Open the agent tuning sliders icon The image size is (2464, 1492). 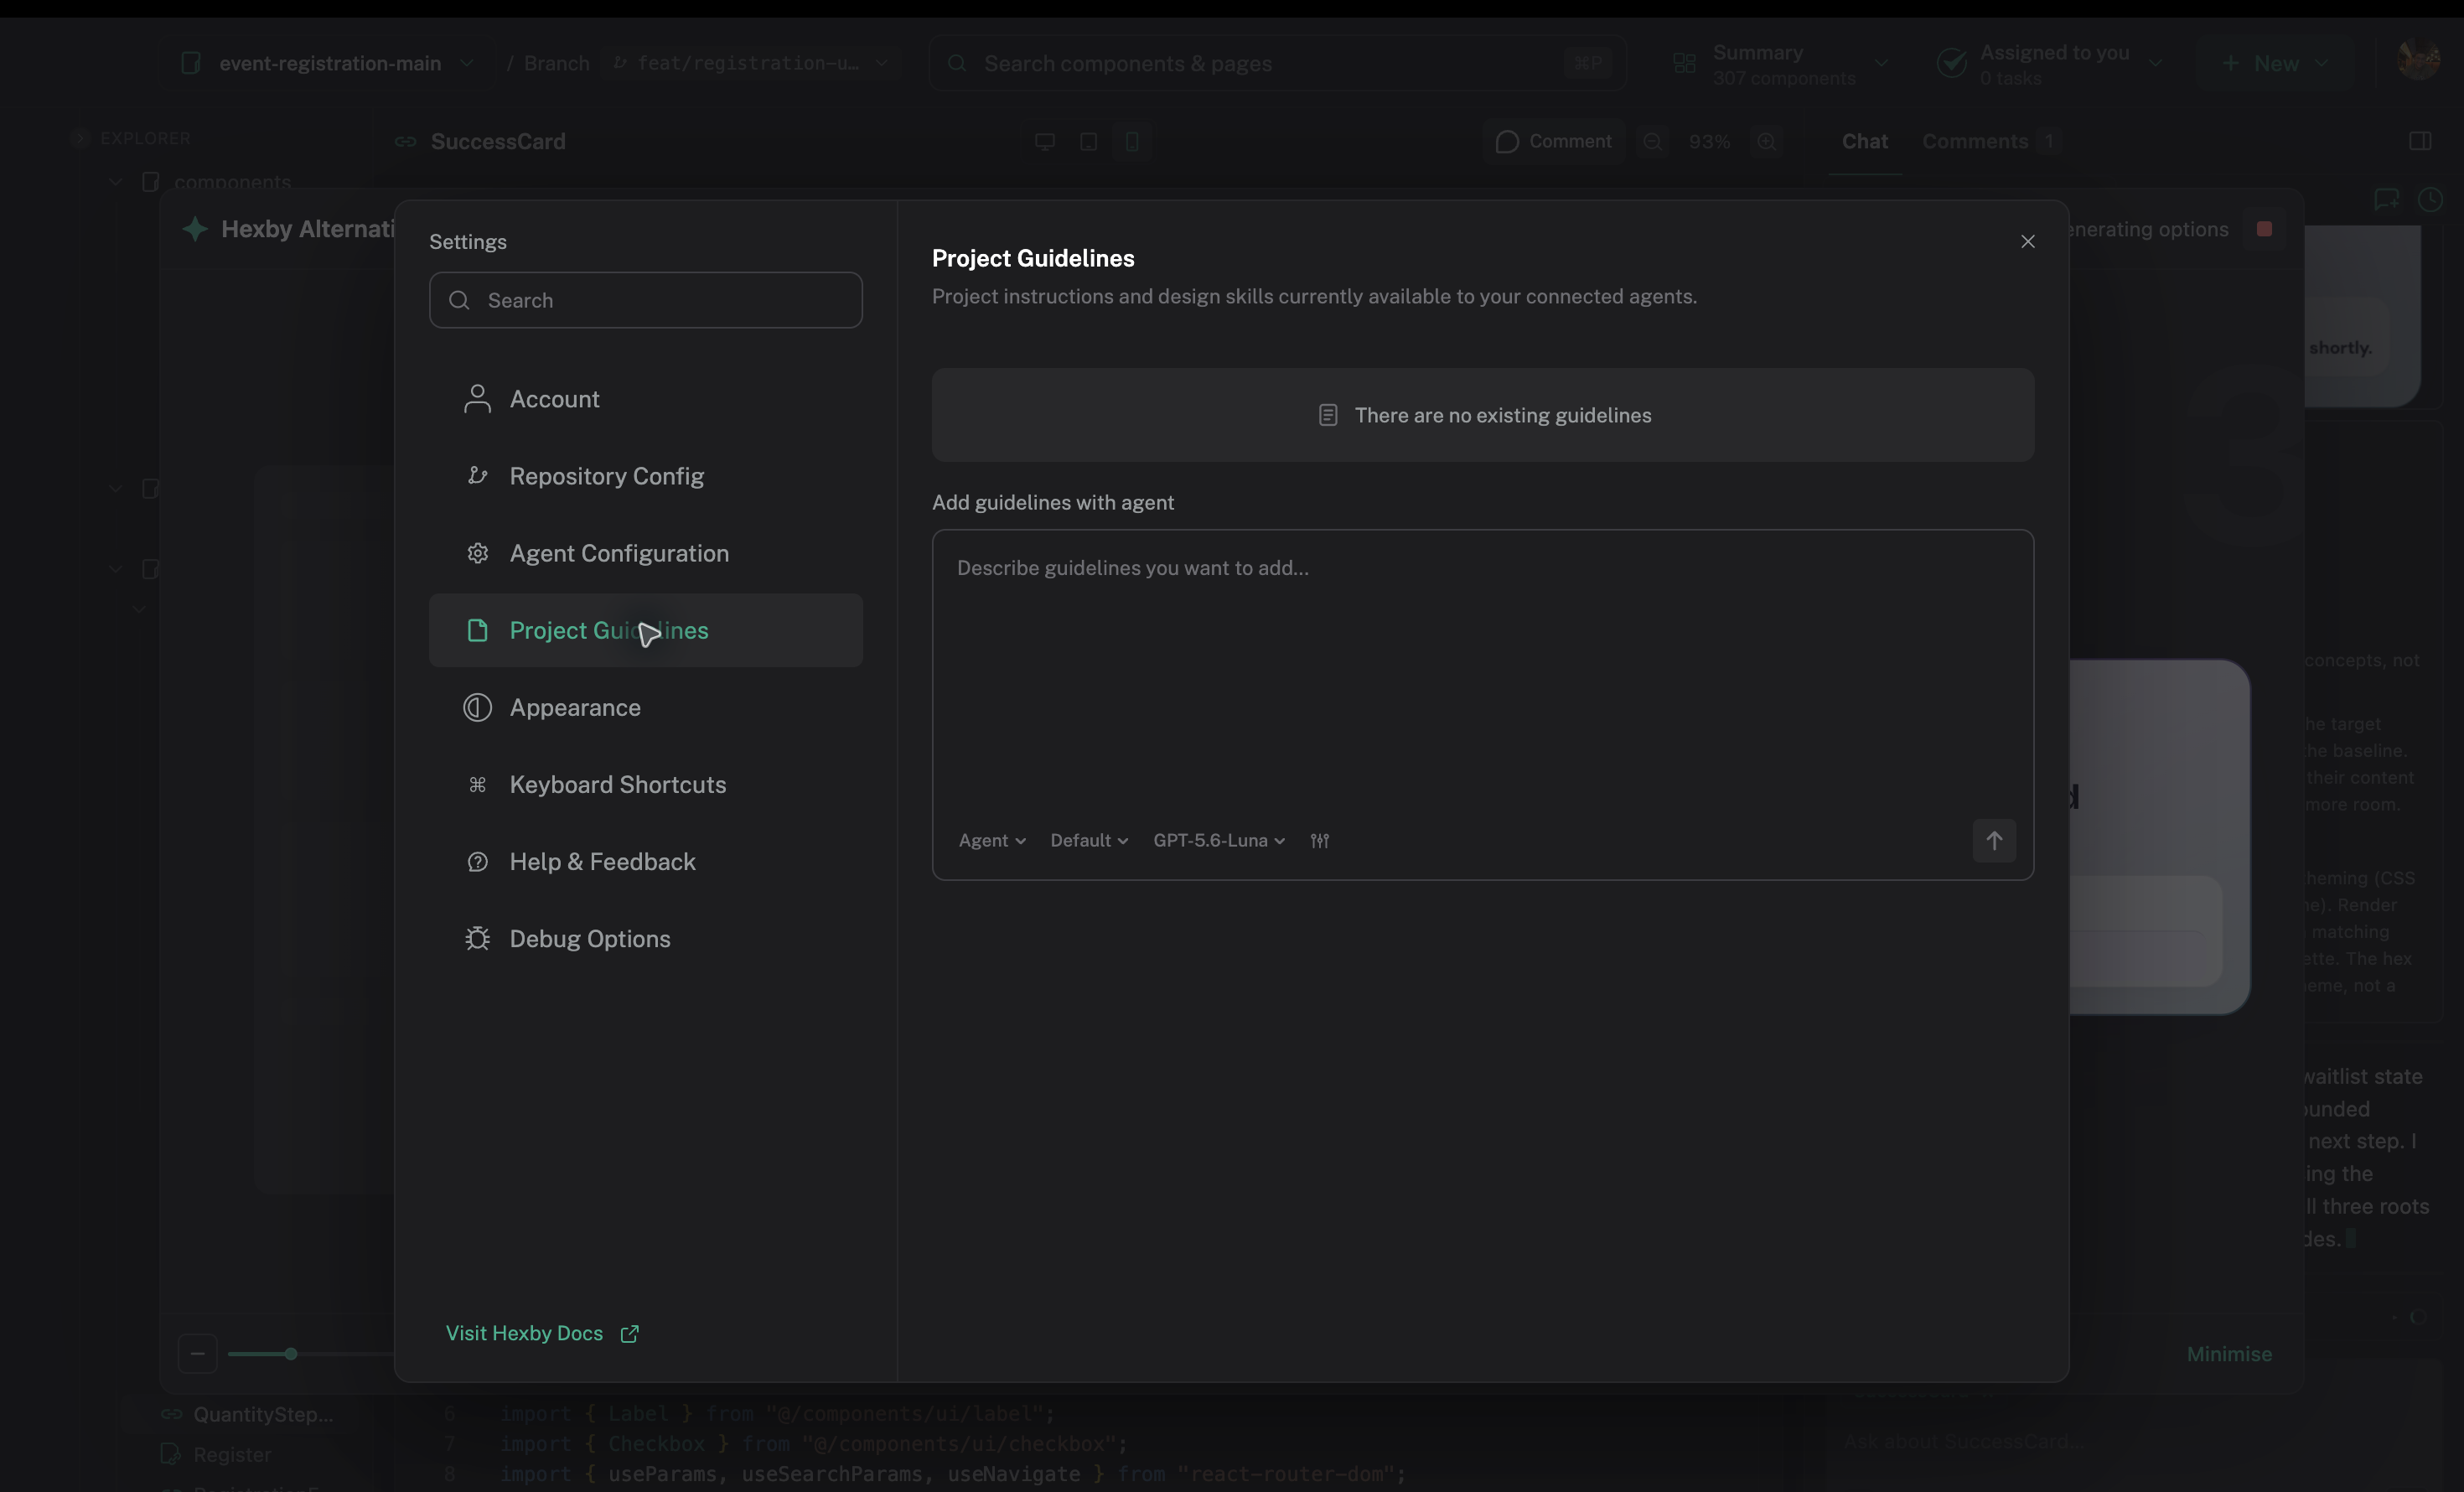pyautogui.click(x=1320, y=840)
